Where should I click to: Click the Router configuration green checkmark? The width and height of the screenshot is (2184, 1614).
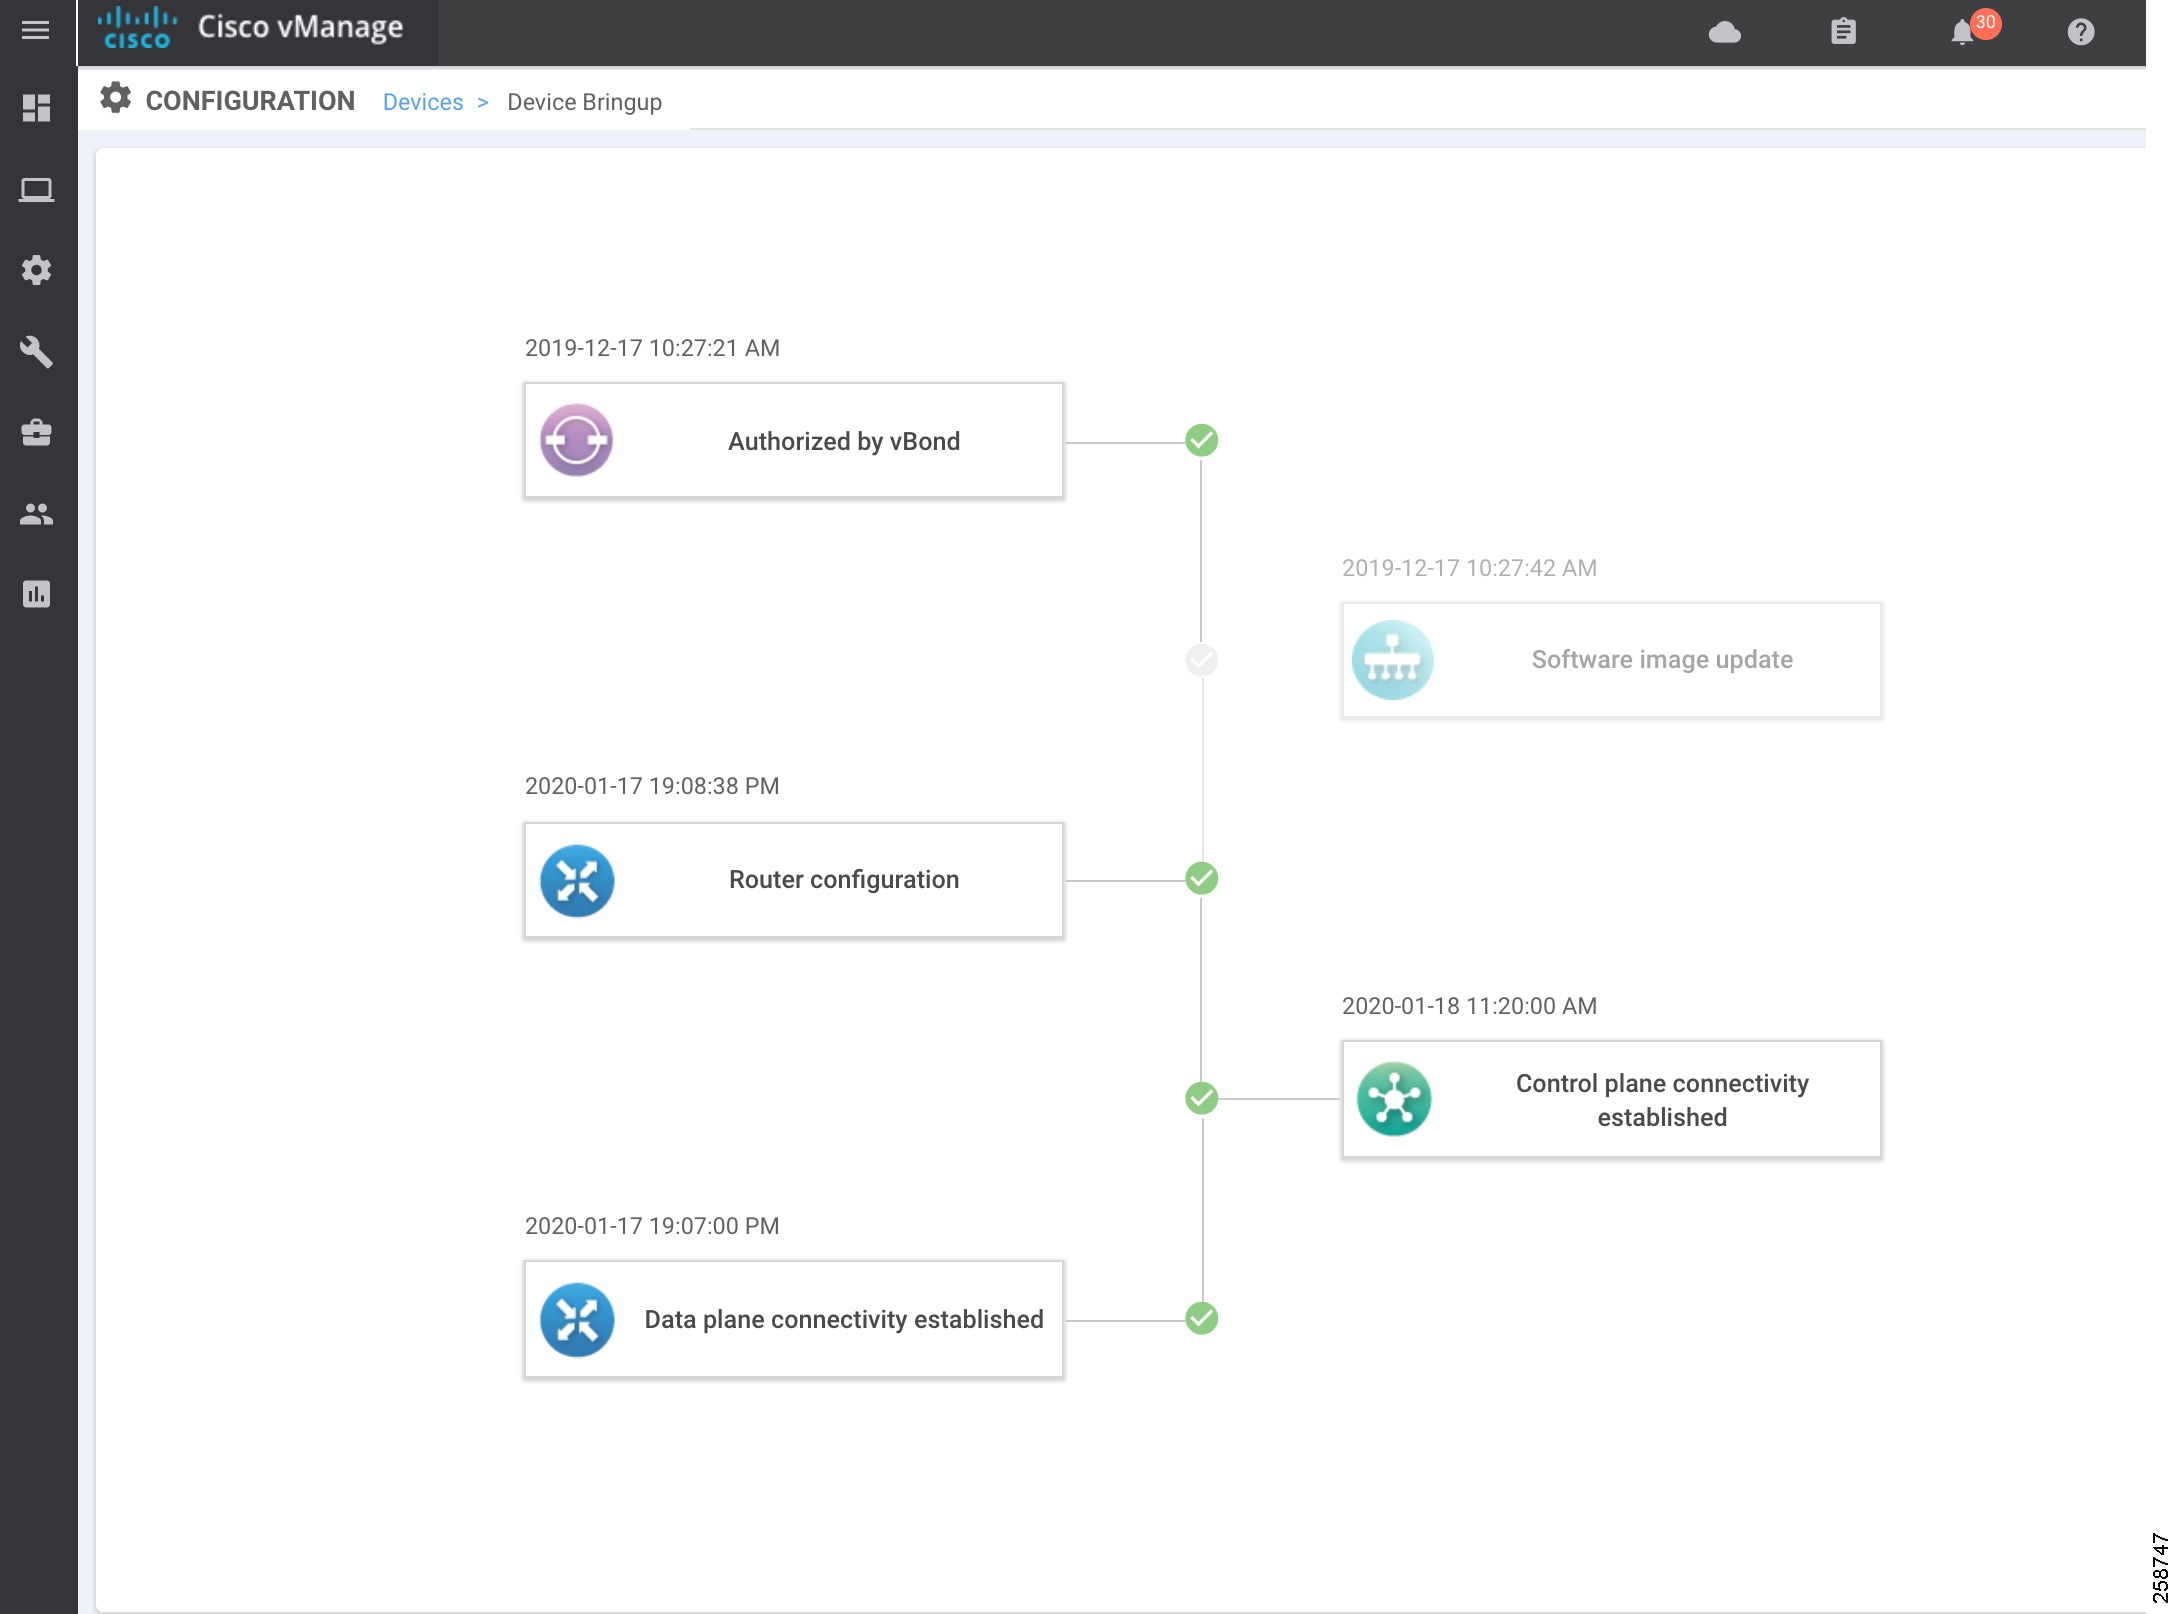pyautogui.click(x=1202, y=878)
